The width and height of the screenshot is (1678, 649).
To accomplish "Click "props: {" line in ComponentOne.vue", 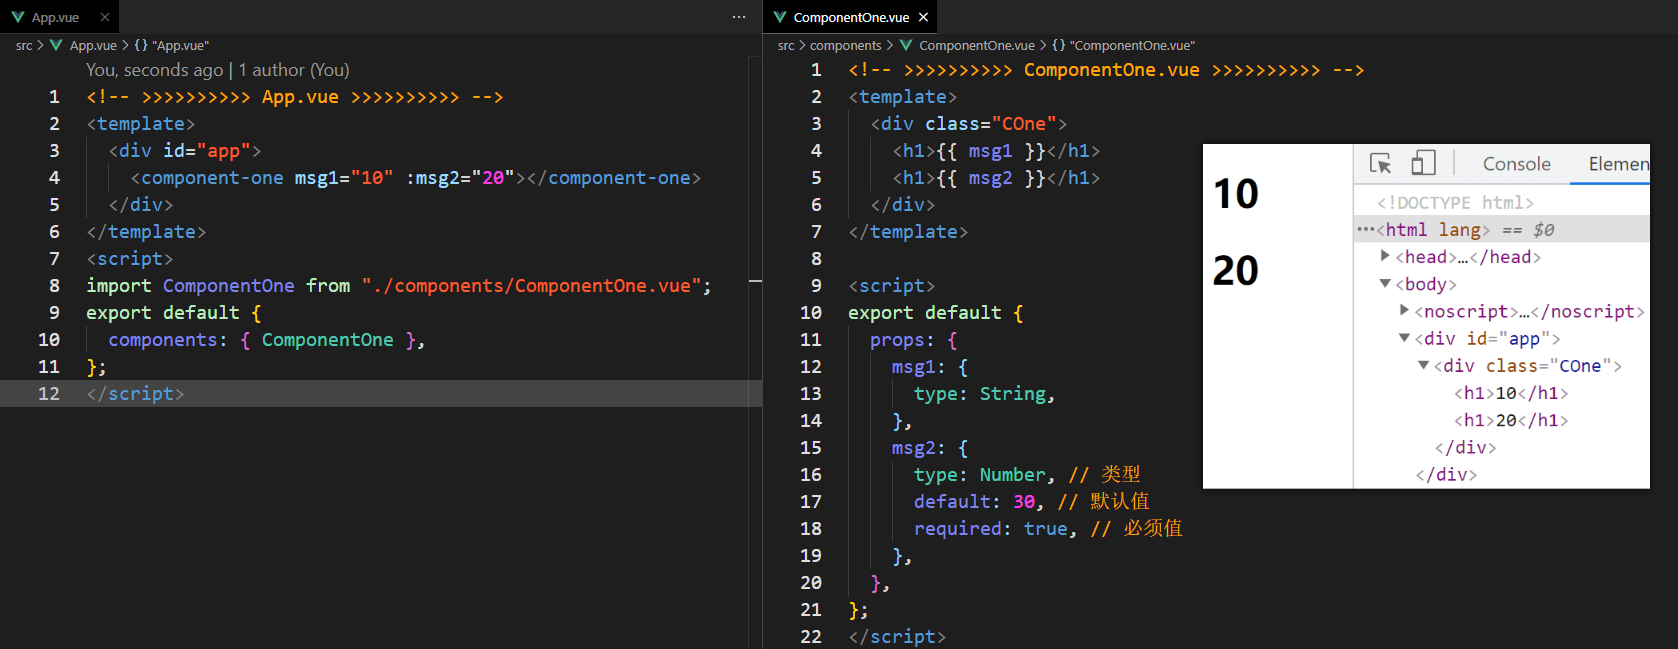I will point(913,339).
